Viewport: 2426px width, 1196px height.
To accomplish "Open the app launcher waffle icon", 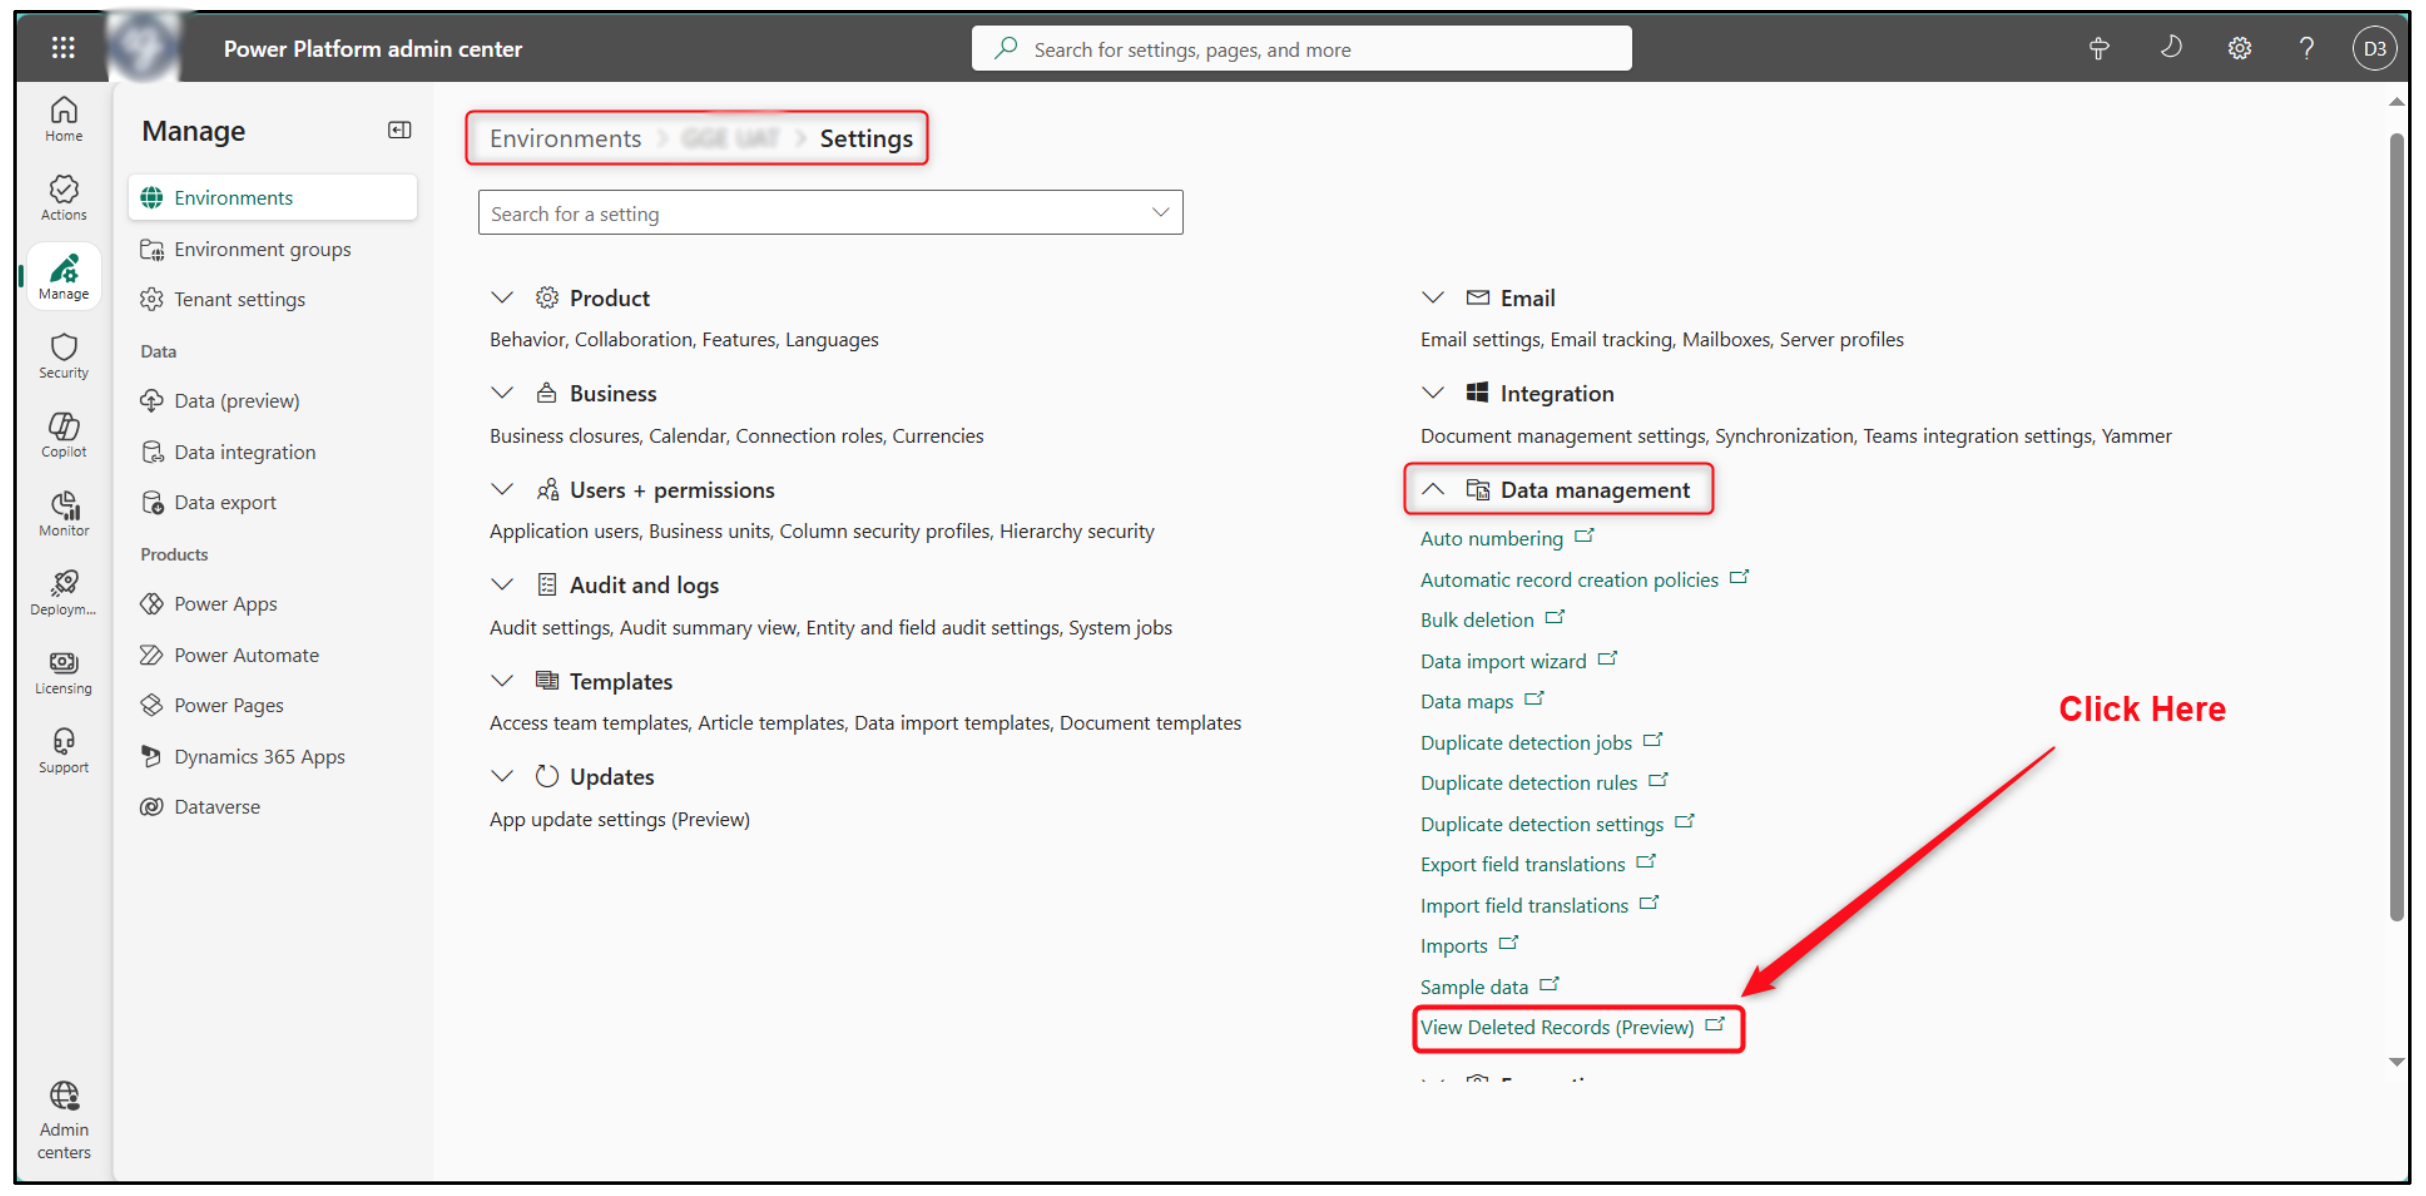I will [x=63, y=47].
